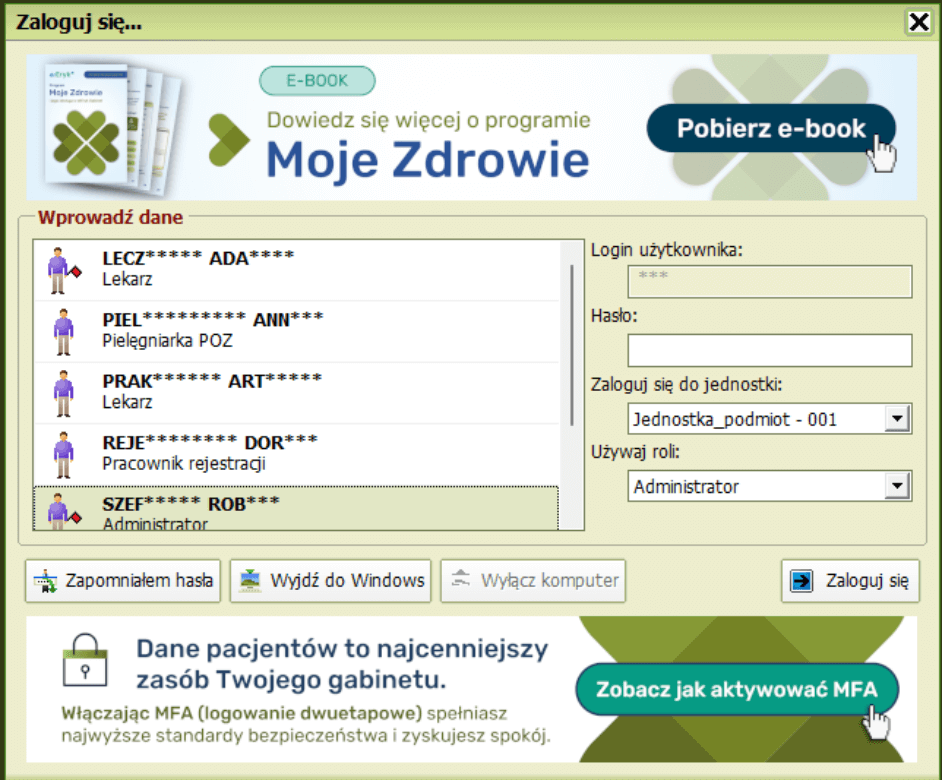Click the Pracownik rejestracji role text

pyautogui.click(x=184, y=463)
